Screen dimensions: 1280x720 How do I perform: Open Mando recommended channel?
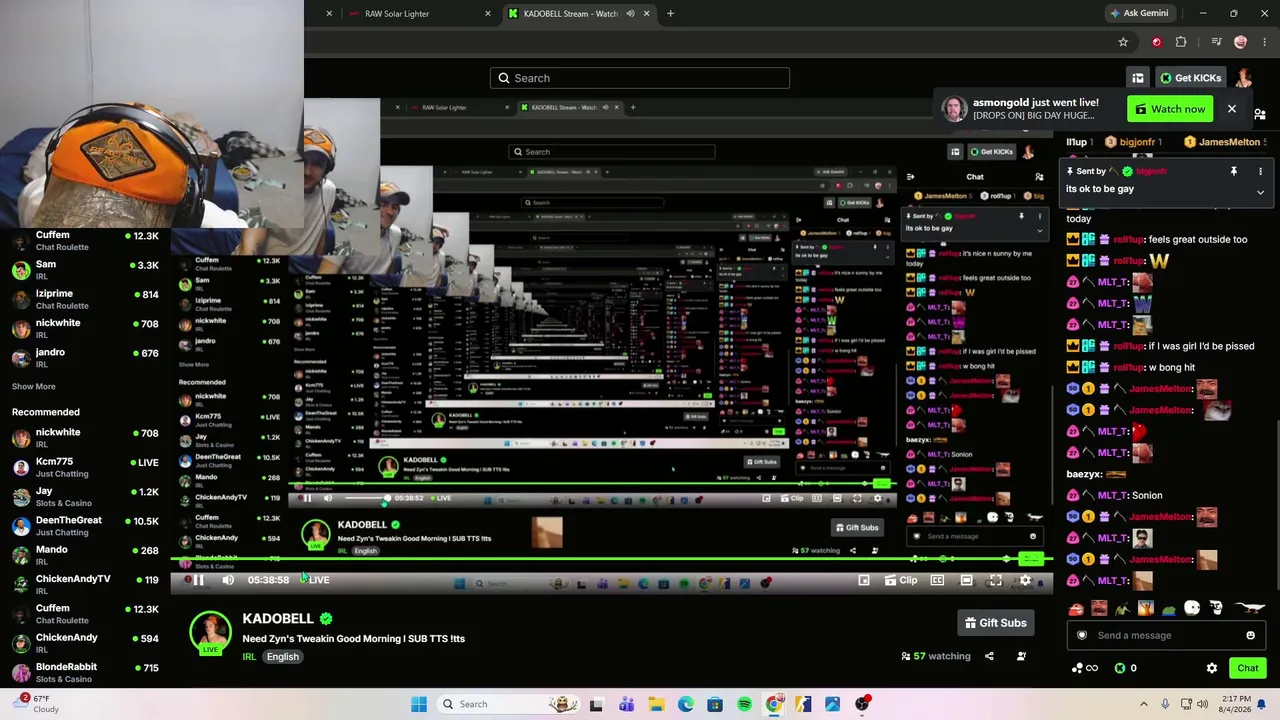tap(85, 555)
